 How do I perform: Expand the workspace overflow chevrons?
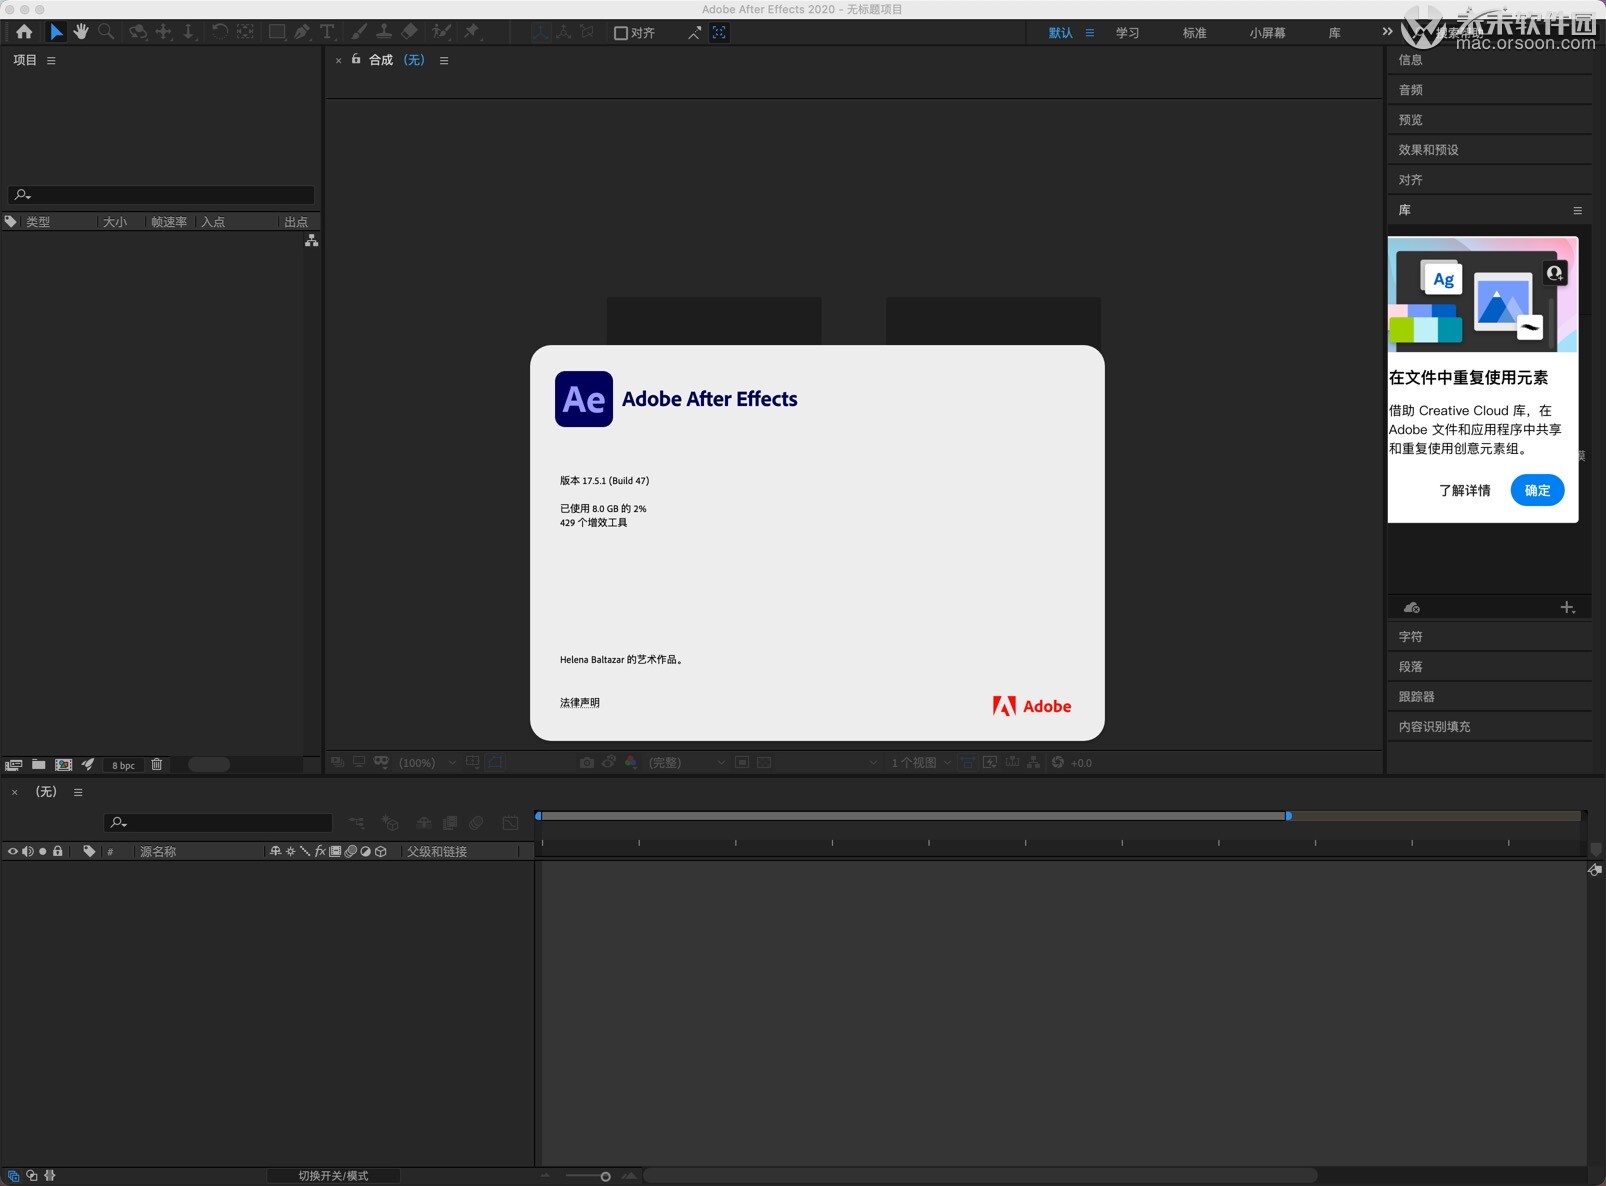pyautogui.click(x=1387, y=32)
